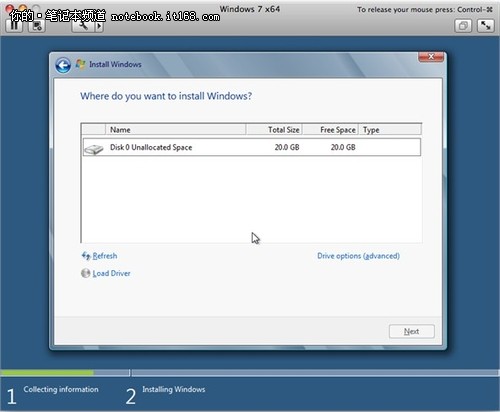Screen dimensions: 500x412
Task: Open VM settings wrench icon
Action: pos(83,26)
